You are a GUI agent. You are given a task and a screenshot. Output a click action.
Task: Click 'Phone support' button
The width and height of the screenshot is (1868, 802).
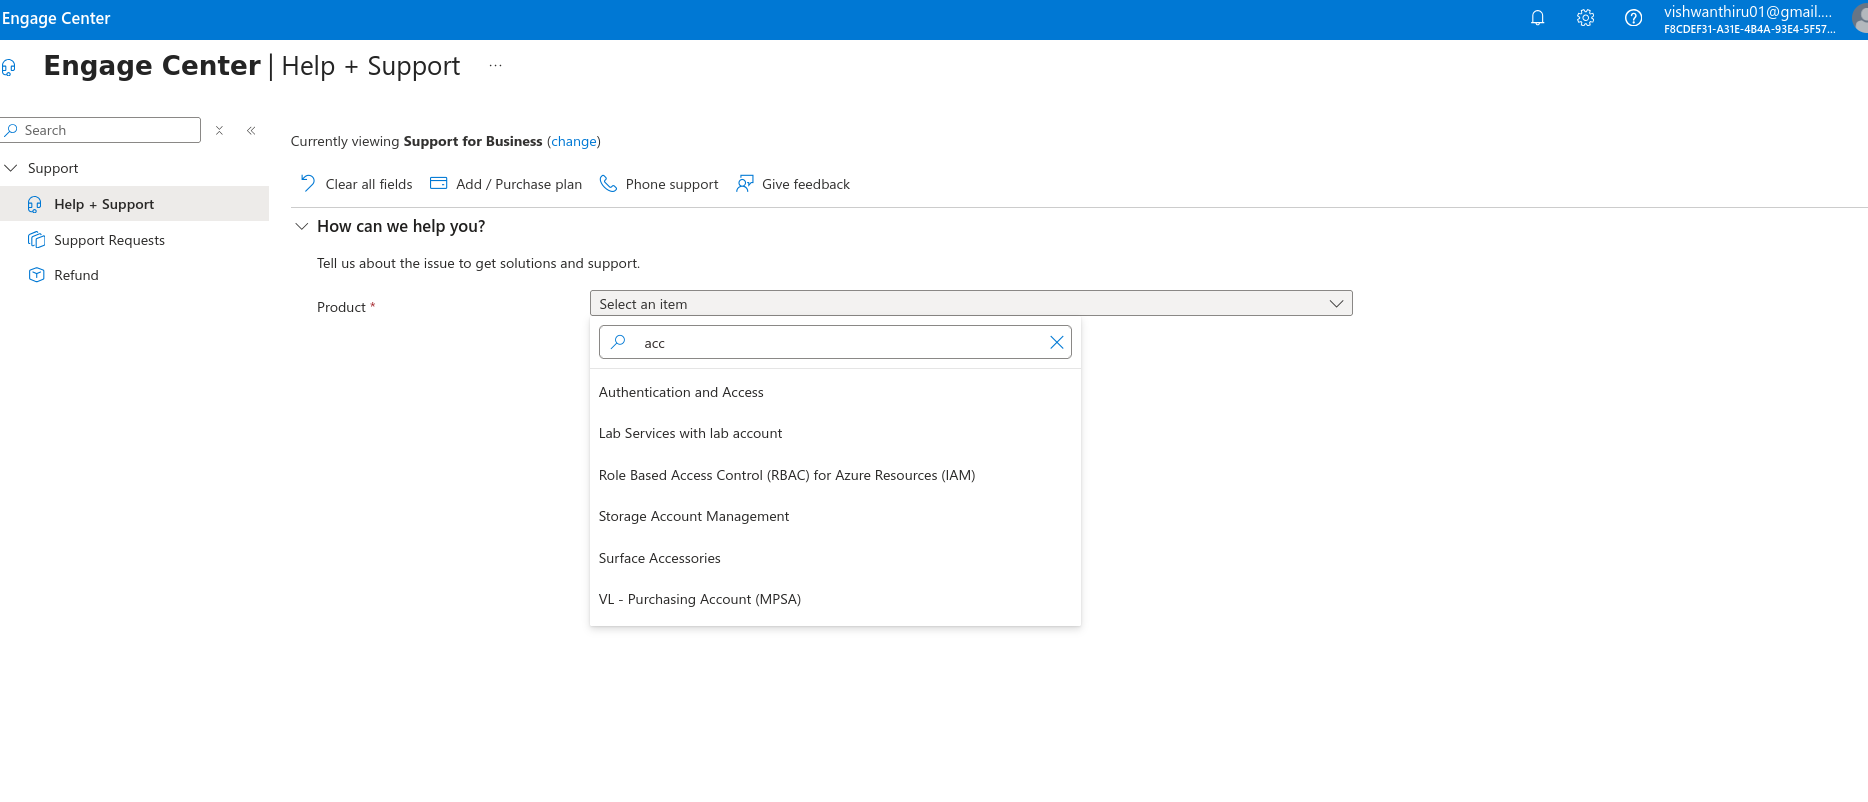tap(659, 184)
